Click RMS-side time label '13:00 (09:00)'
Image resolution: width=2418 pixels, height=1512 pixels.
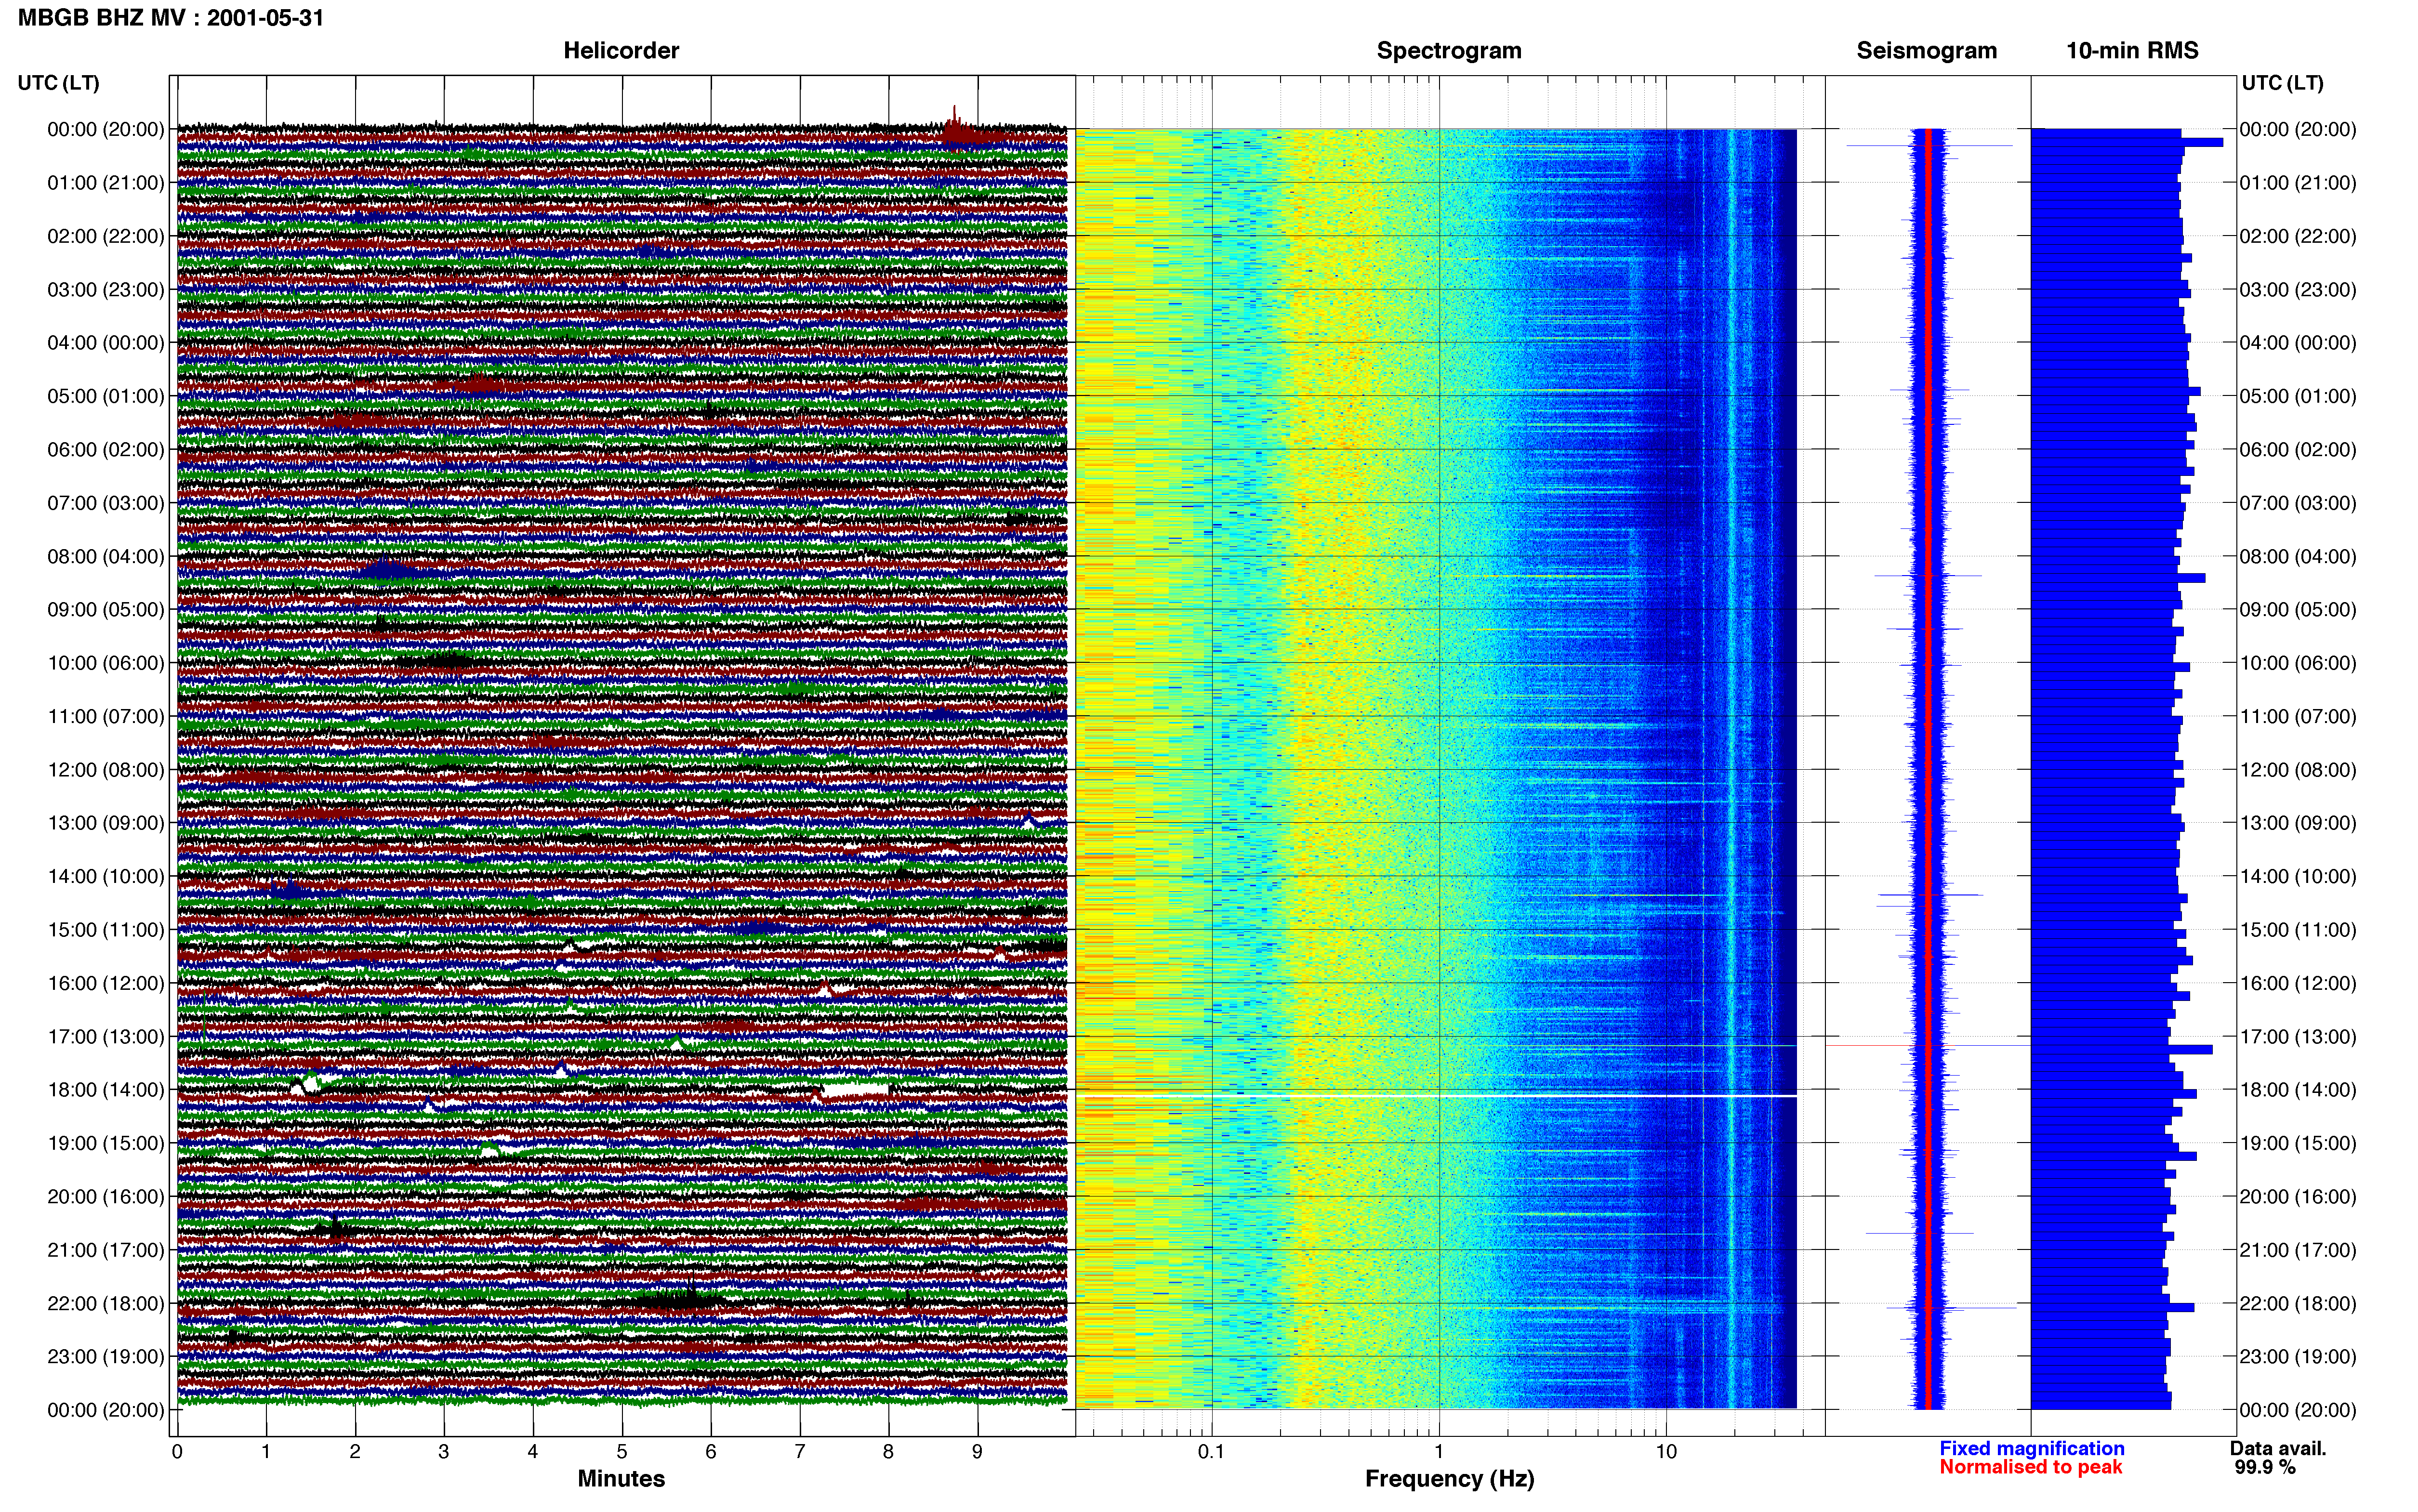click(2298, 823)
